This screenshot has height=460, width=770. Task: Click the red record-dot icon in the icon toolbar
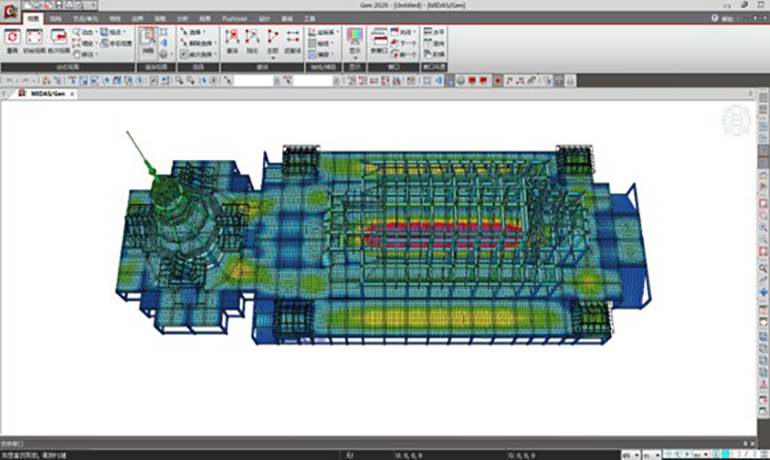(x=497, y=81)
